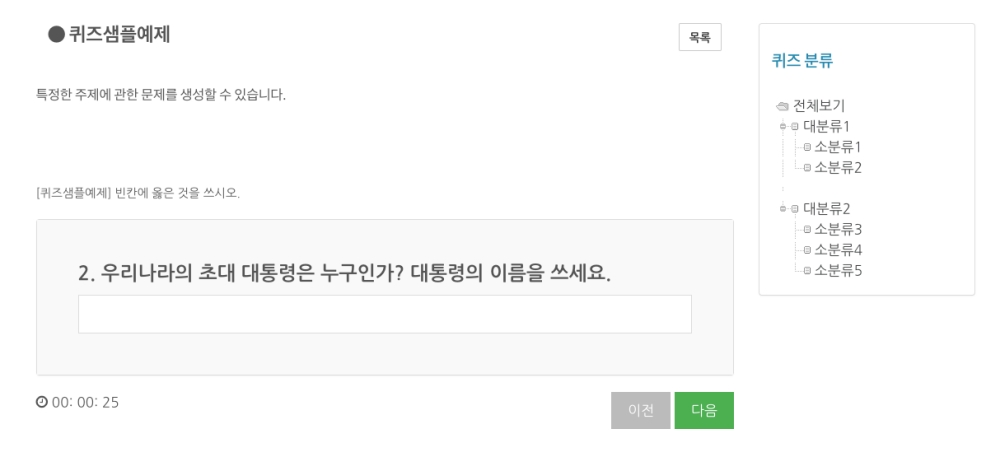Collapse the 대분류1 tree node
1000x471 pixels.
(x=783, y=126)
